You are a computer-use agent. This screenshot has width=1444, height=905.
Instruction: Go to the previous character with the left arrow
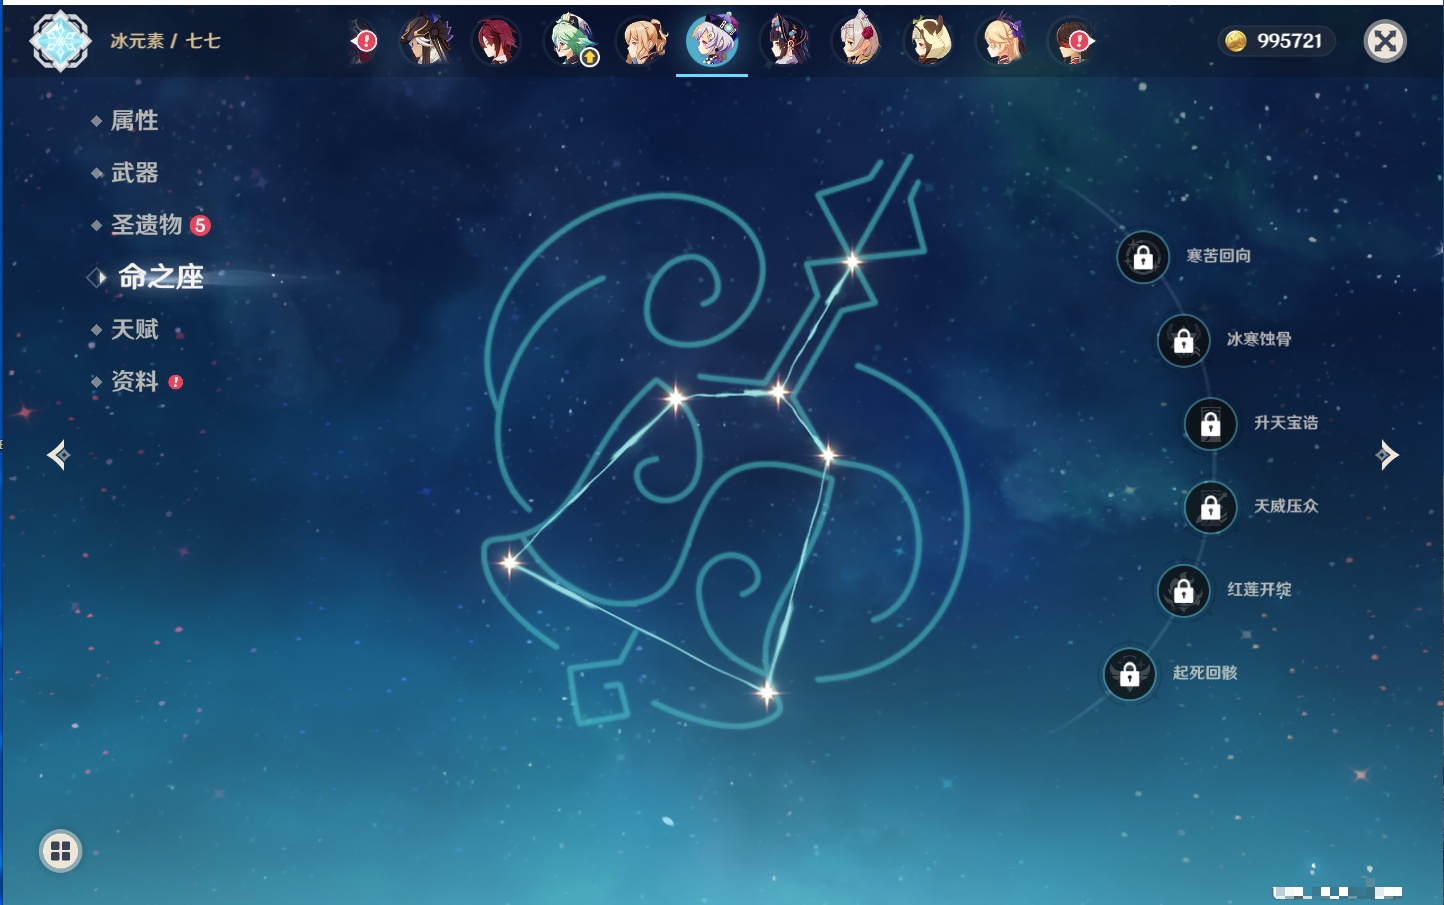(59, 455)
